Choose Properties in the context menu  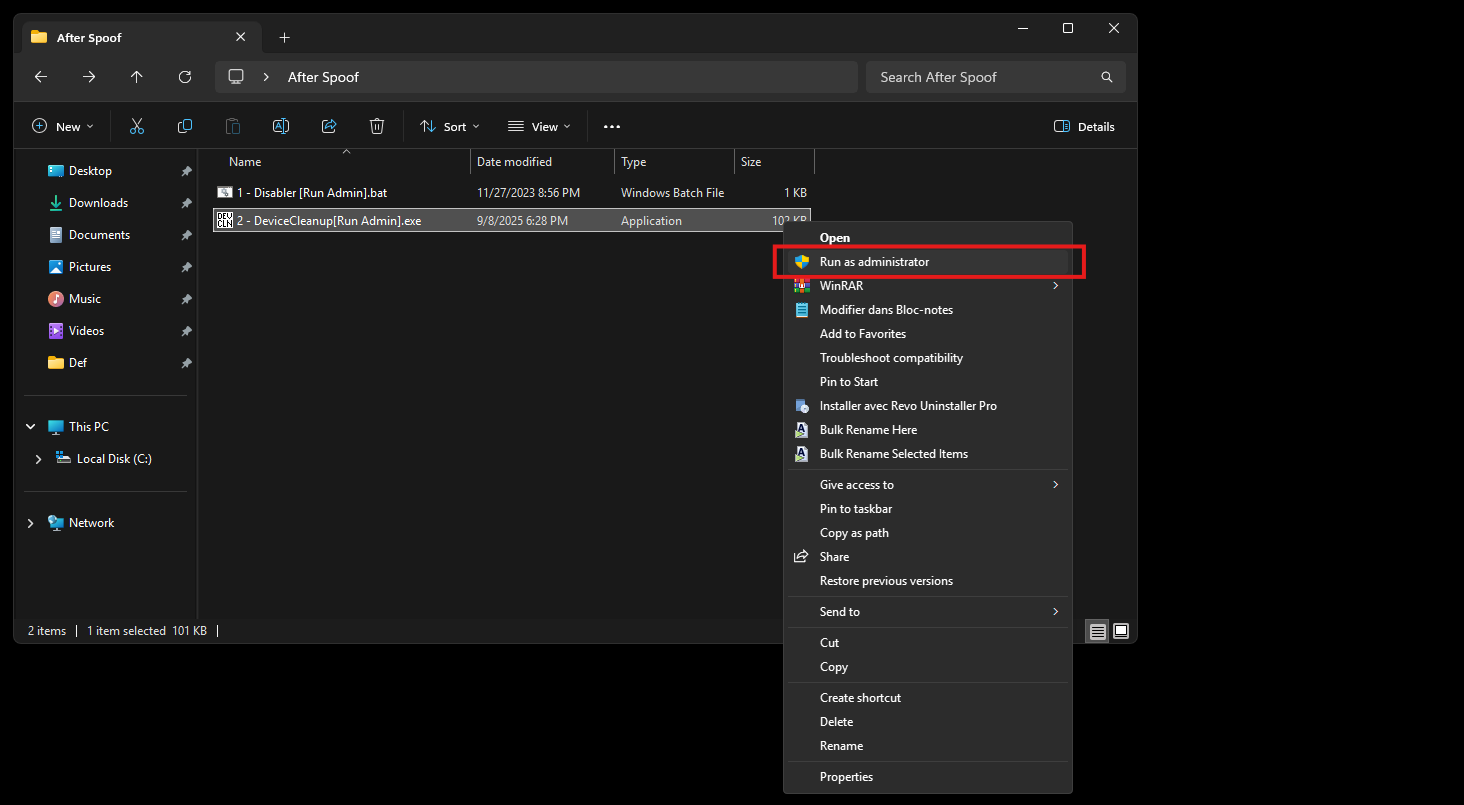click(846, 777)
